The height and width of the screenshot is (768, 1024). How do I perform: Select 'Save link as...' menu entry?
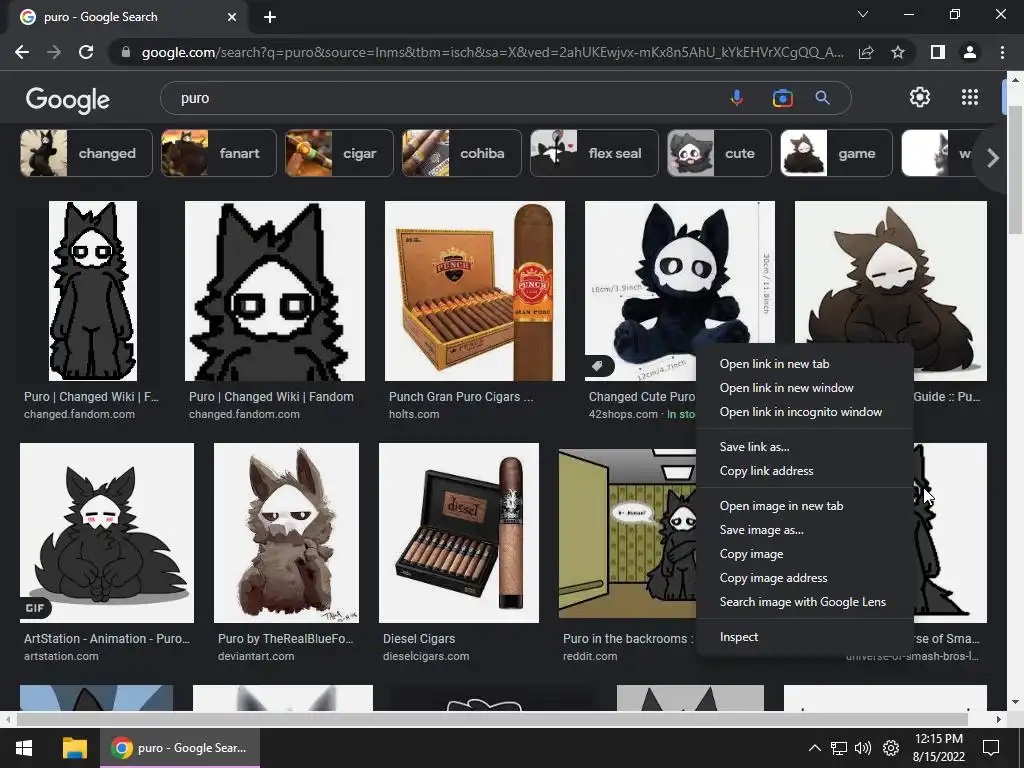pyautogui.click(x=805, y=447)
